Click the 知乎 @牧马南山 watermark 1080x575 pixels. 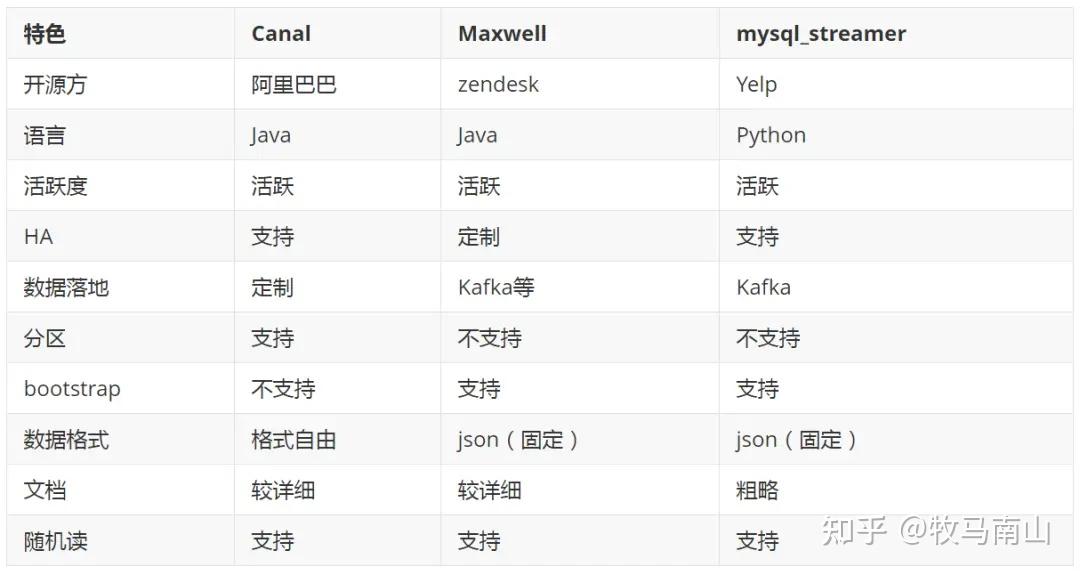pyautogui.click(x=936, y=531)
